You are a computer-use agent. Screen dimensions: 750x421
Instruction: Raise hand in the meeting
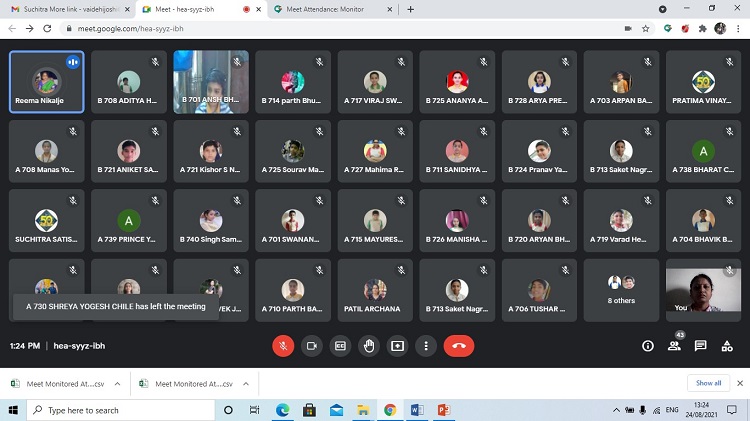[x=369, y=346]
